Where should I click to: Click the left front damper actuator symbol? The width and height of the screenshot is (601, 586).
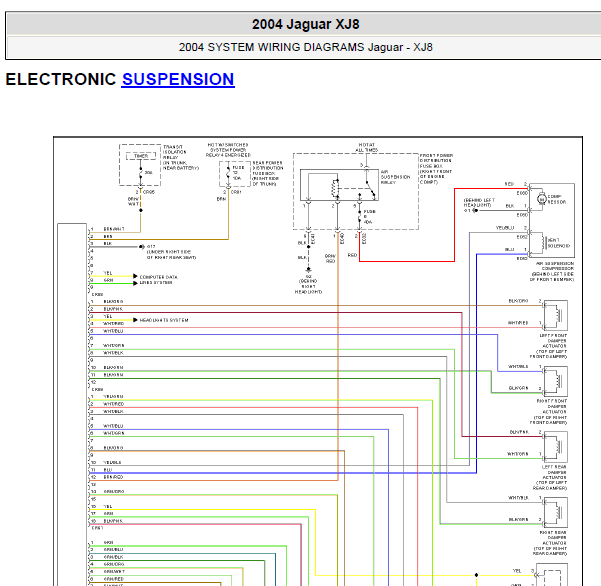(x=555, y=315)
